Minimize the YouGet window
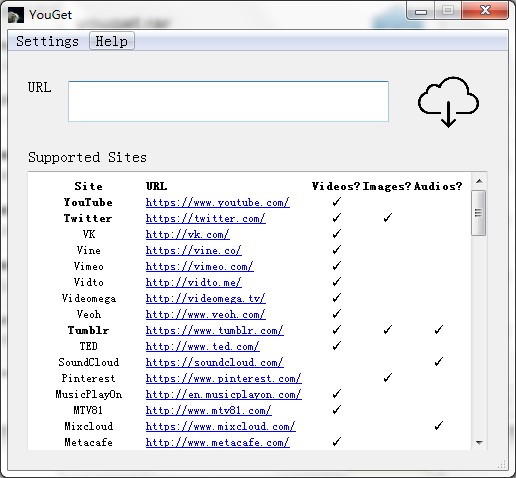The height and width of the screenshot is (478, 516). click(x=421, y=11)
